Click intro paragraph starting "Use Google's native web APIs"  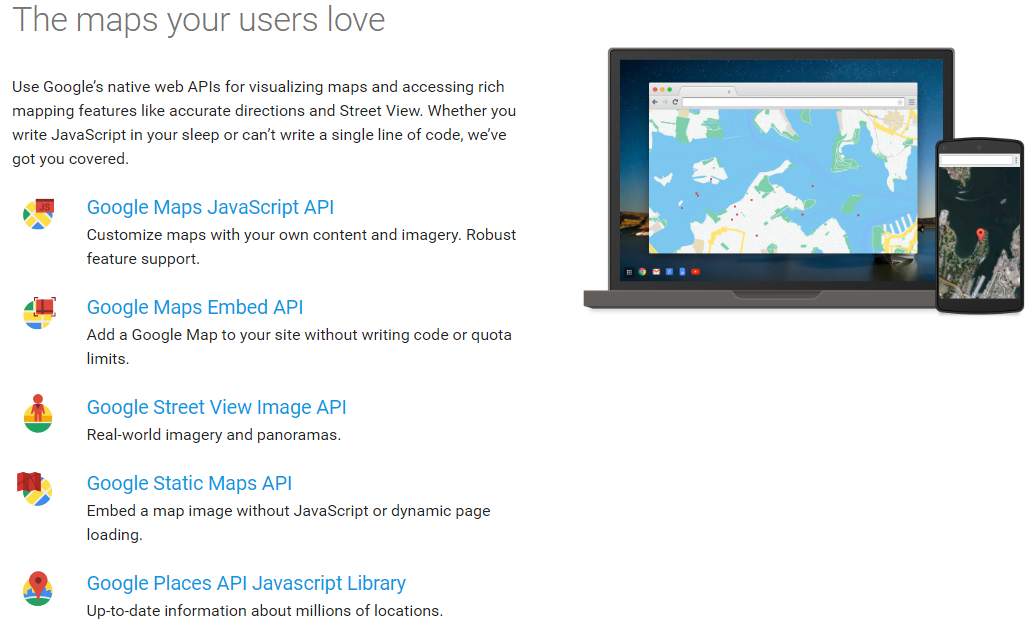(x=264, y=123)
